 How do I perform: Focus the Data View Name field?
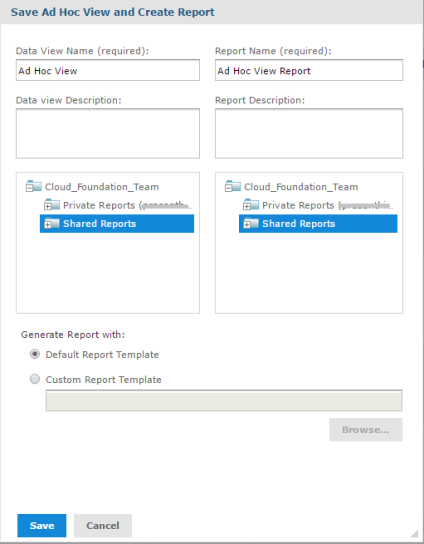pyautogui.click(x=108, y=70)
